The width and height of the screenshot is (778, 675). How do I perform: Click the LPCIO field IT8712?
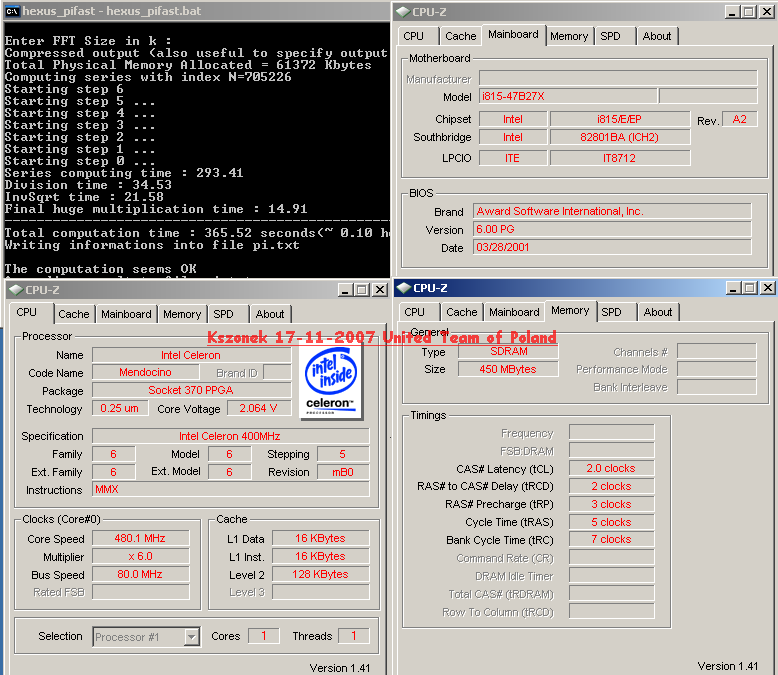click(620, 158)
